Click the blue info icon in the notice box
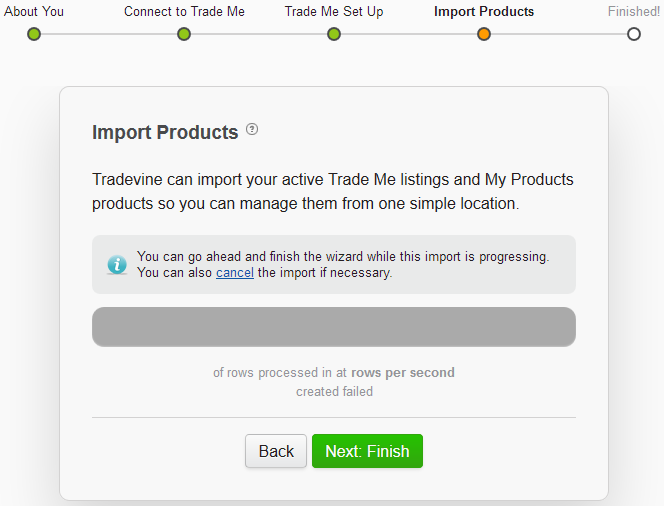This screenshot has height=506, width=664. 117,265
